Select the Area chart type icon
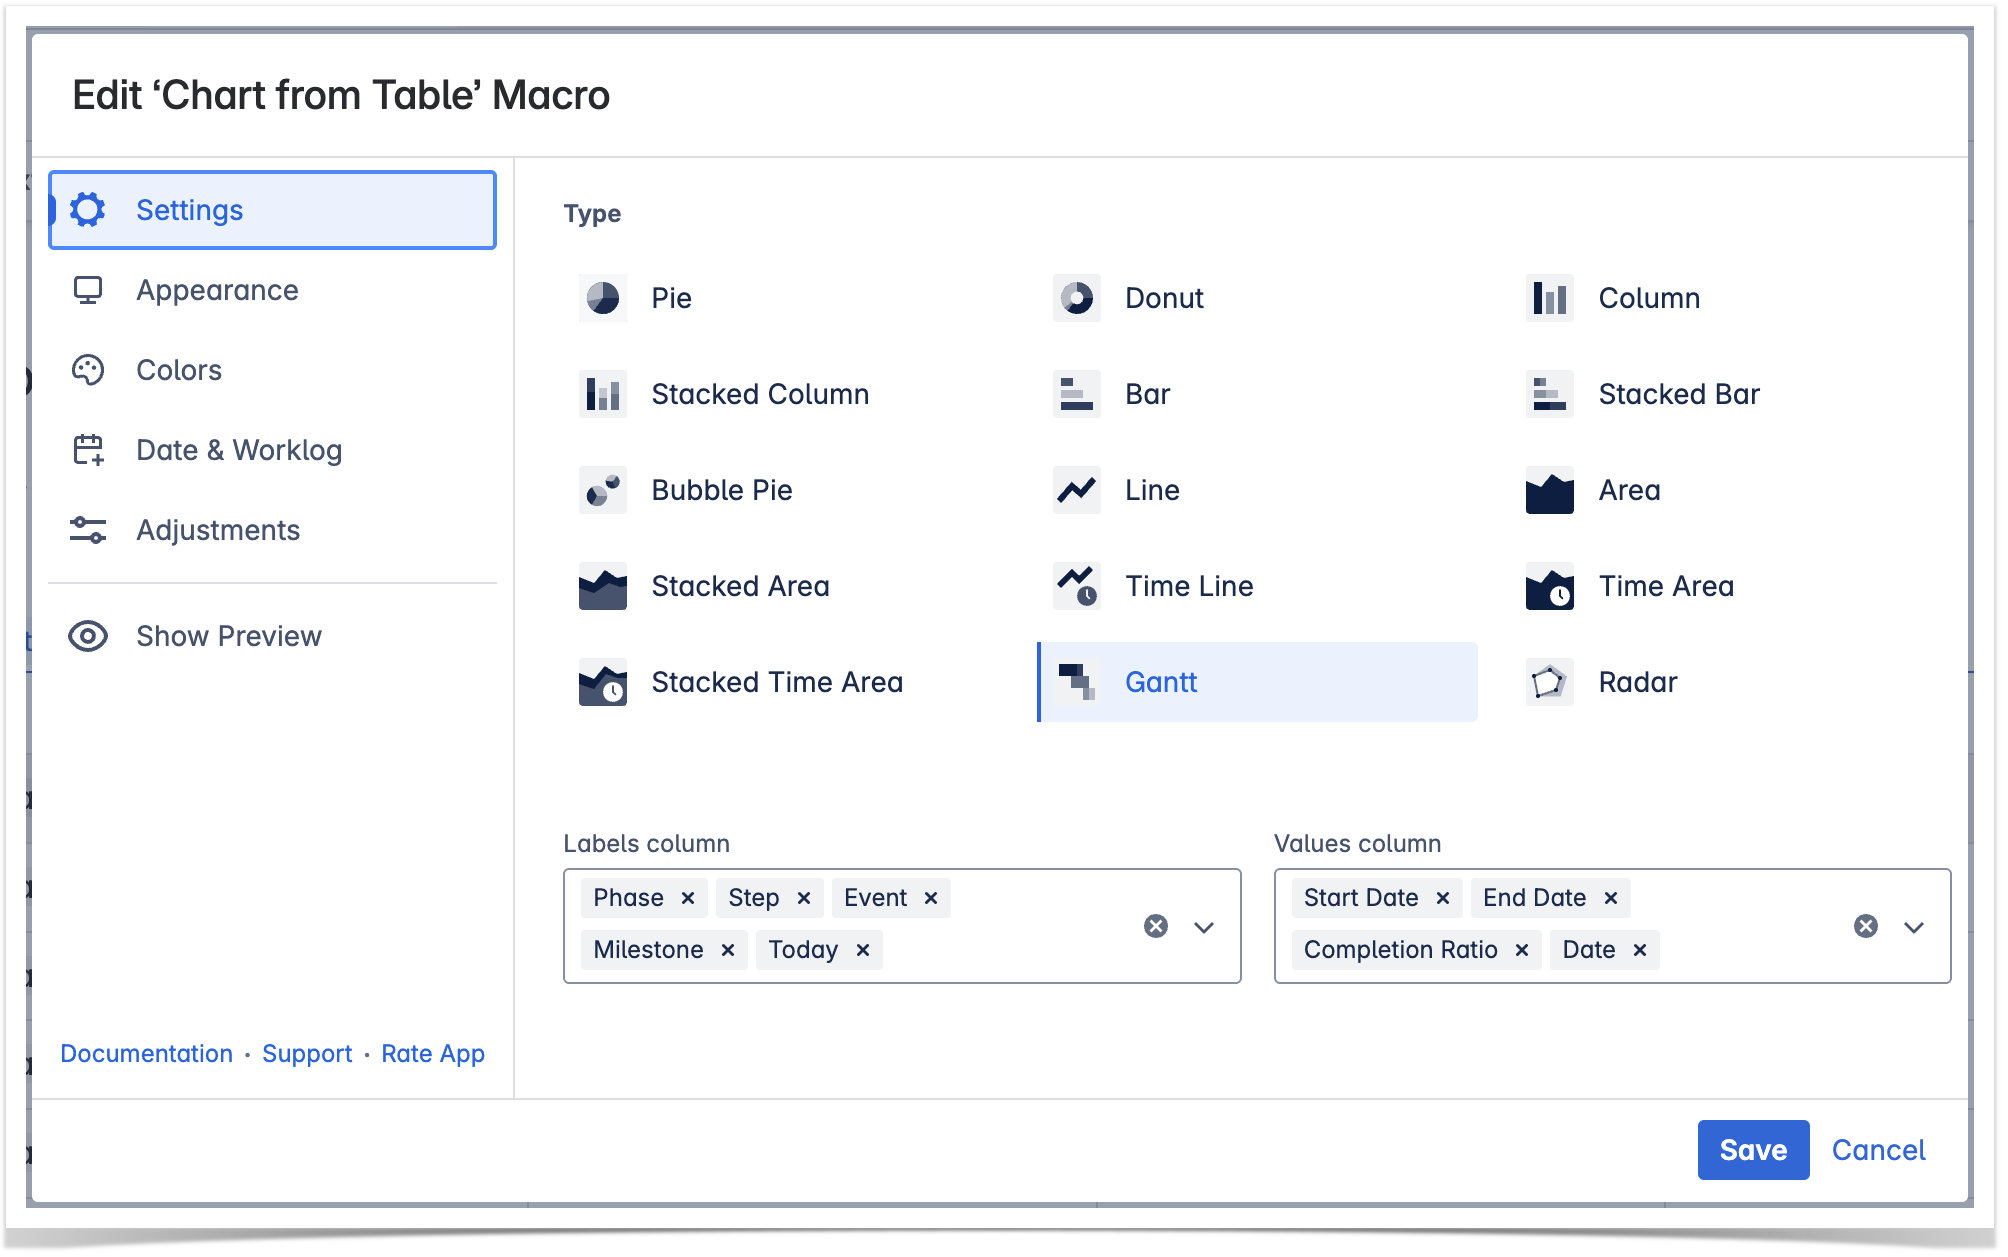 (1549, 490)
